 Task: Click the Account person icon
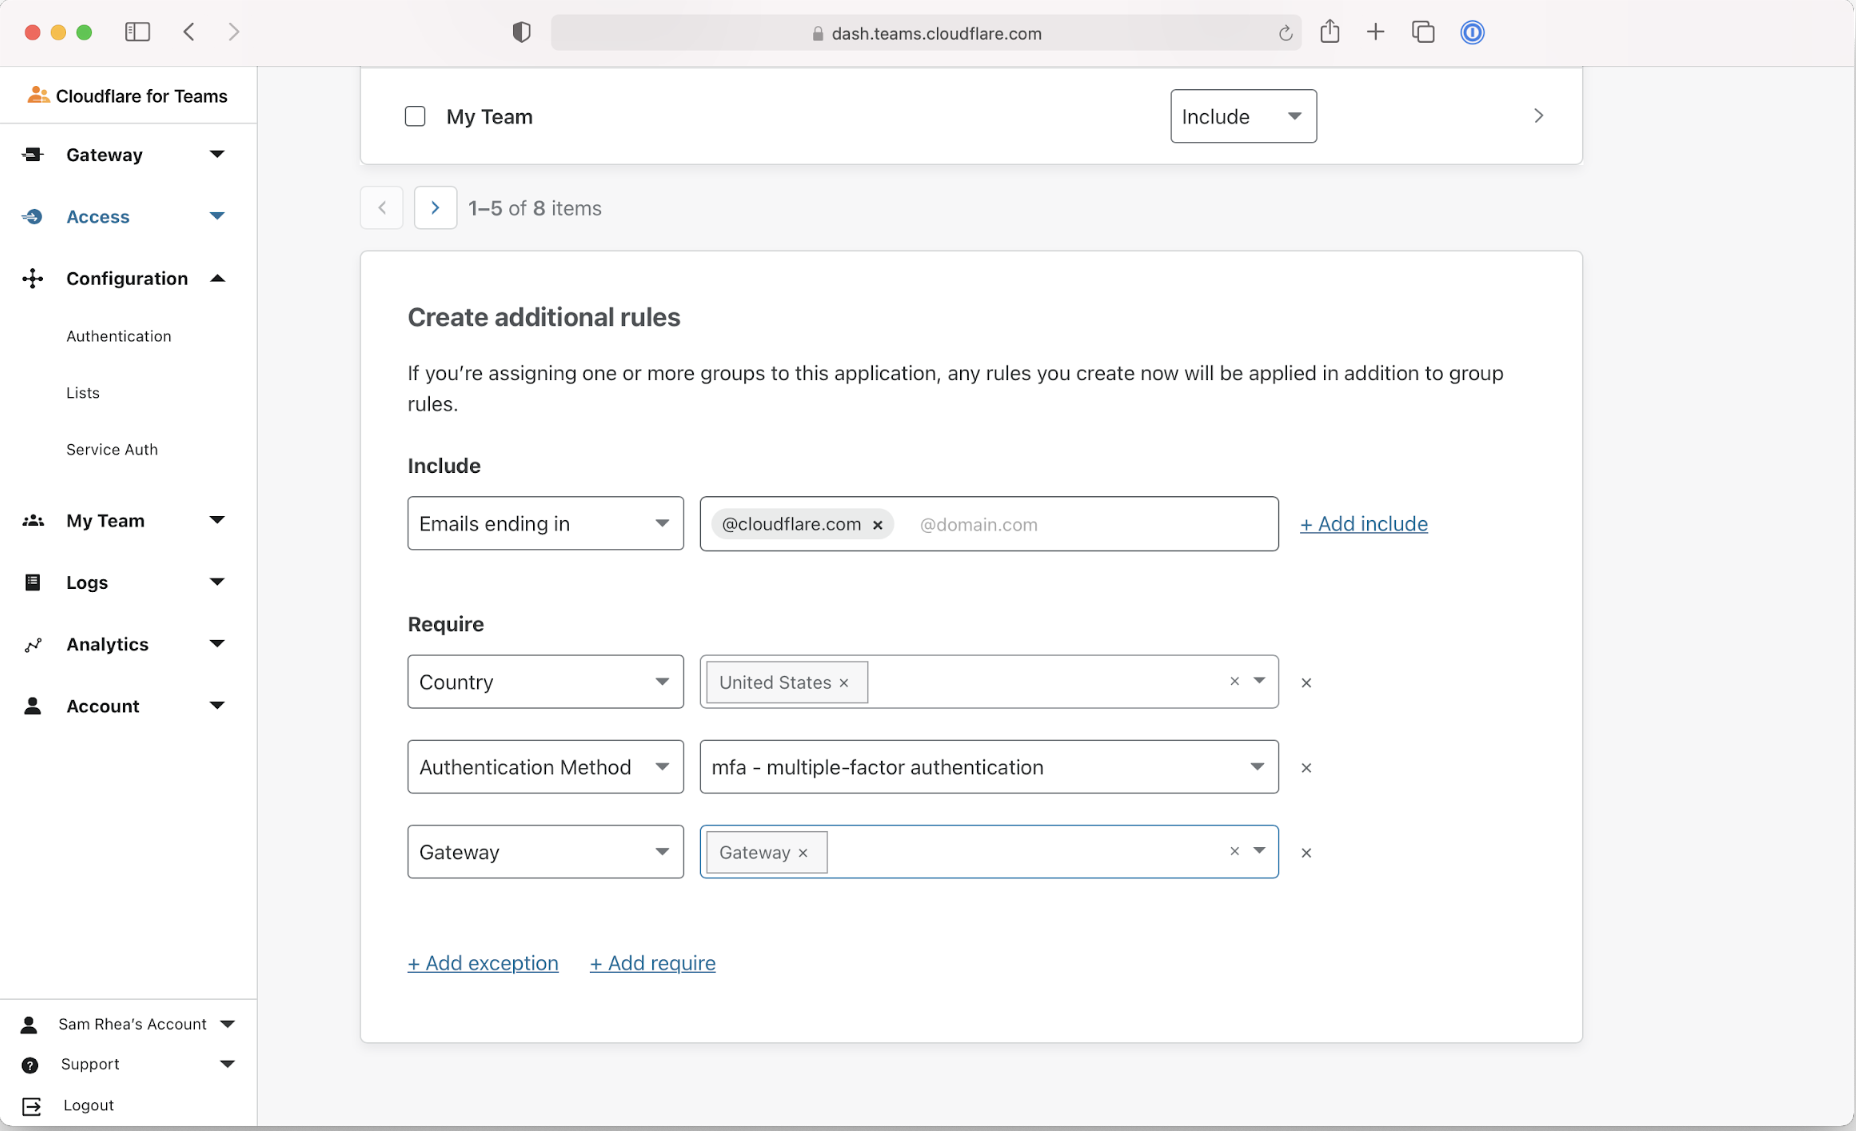pos(32,706)
